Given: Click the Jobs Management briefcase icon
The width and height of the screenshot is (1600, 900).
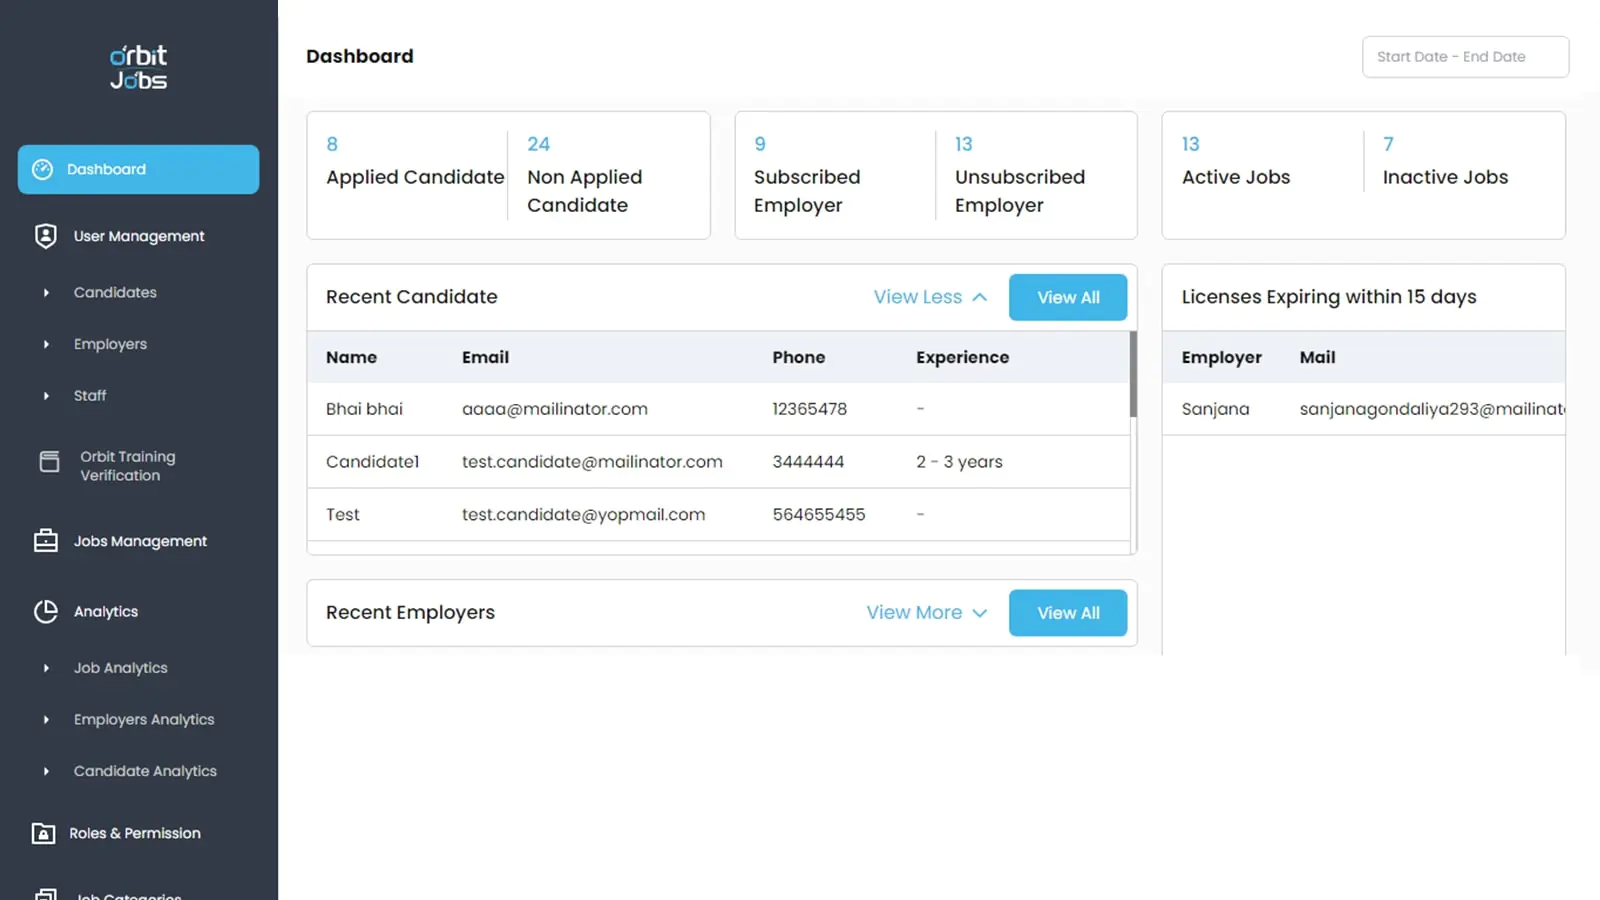Looking at the screenshot, I should tap(46, 541).
